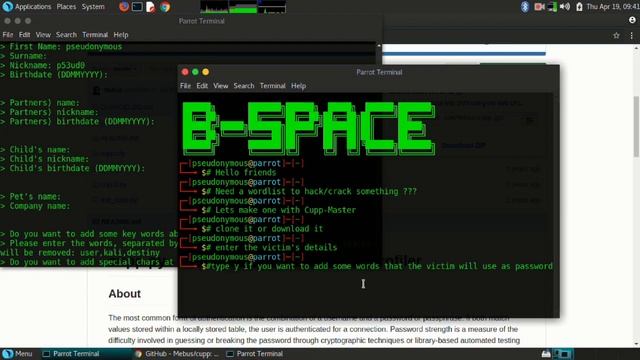Click the screen recorder tray icon
The height and width of the screenshot is (360, 640).
click(x=539, y=7)
